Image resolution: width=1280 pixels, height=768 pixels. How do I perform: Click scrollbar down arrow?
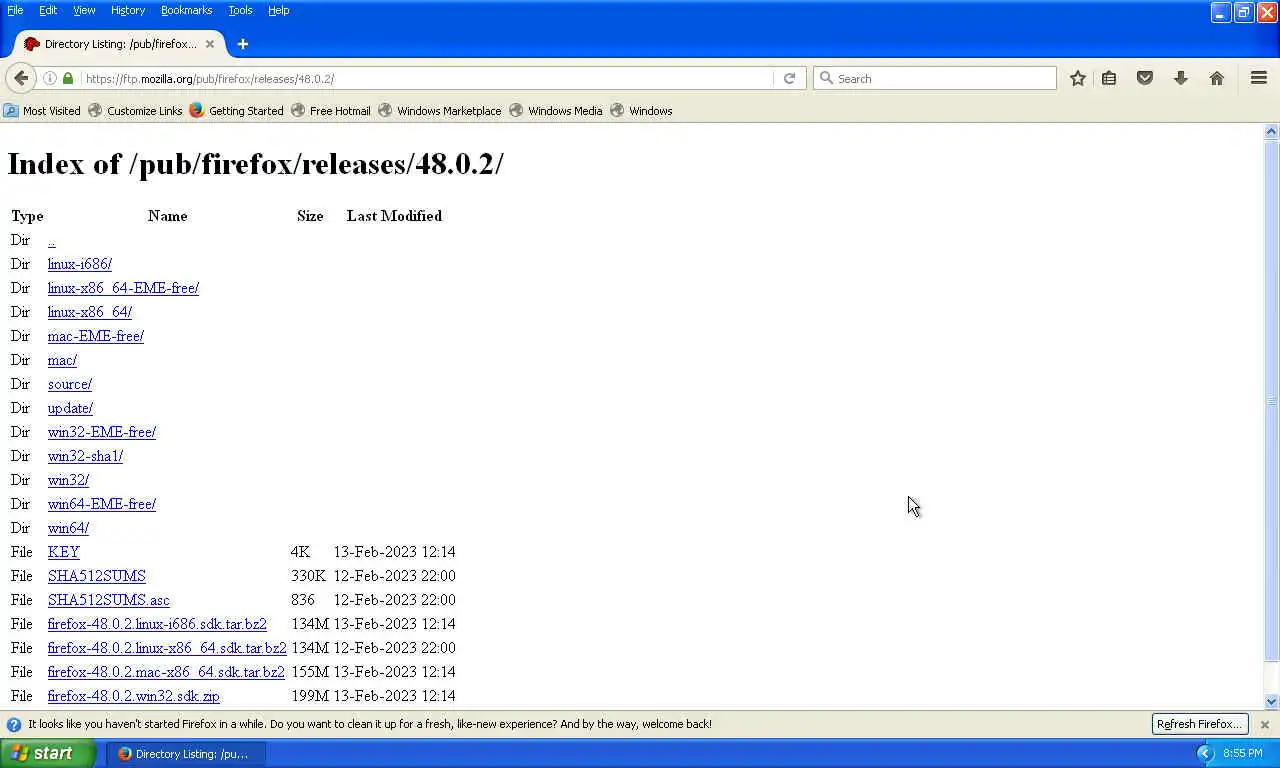pos(1272,702)
